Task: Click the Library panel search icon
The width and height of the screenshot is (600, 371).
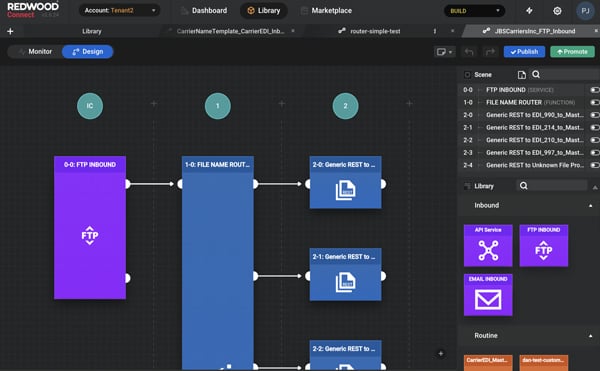Action: [523, 186]
